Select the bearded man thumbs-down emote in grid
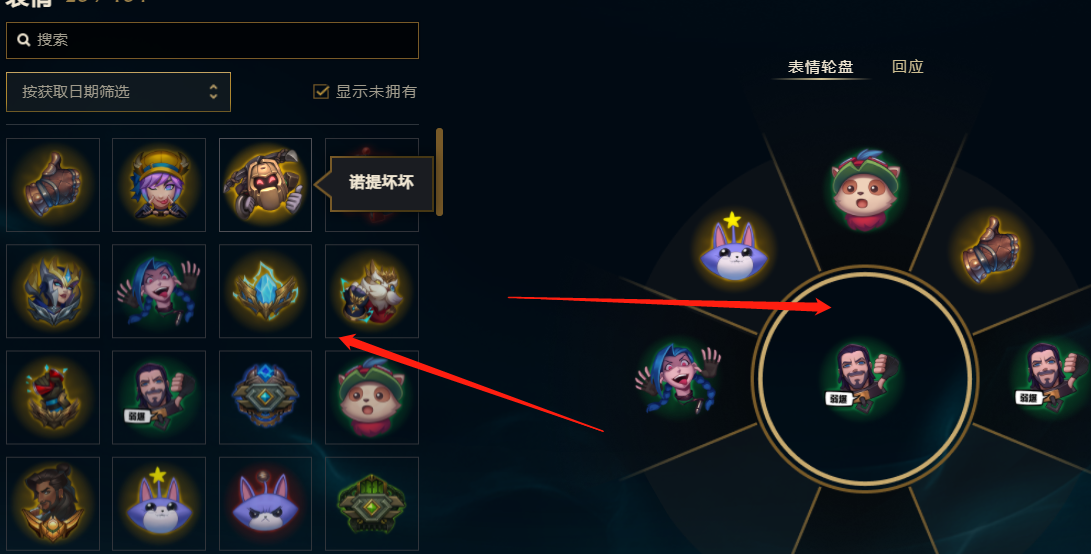This screenshot has width=1091, height=554. pos(159,397)
